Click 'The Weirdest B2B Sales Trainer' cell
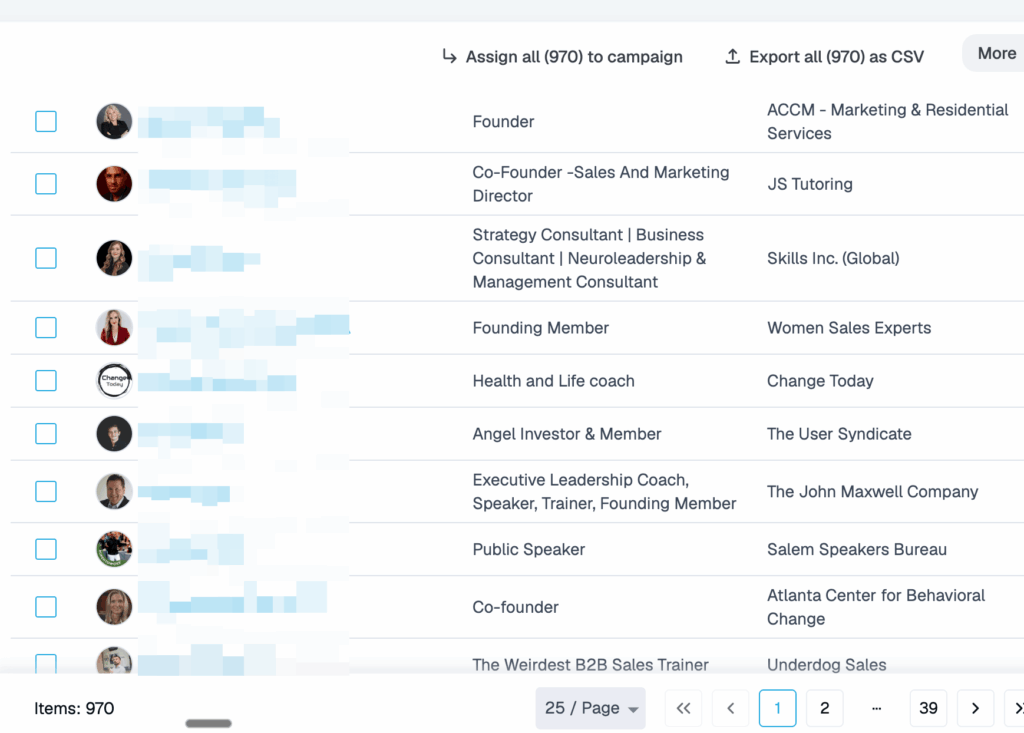The width and height of the screenshot is (1024, 733). point(590,664)
